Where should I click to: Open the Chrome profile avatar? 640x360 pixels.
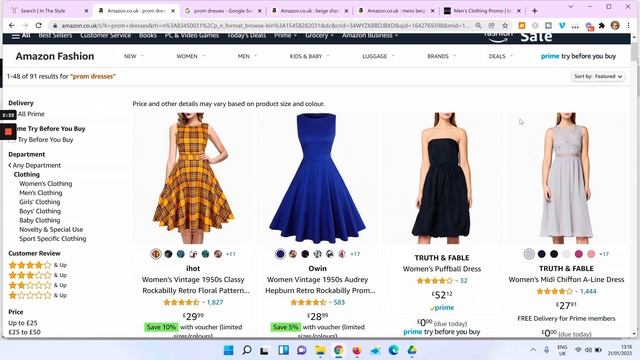[x=615, y=25]
